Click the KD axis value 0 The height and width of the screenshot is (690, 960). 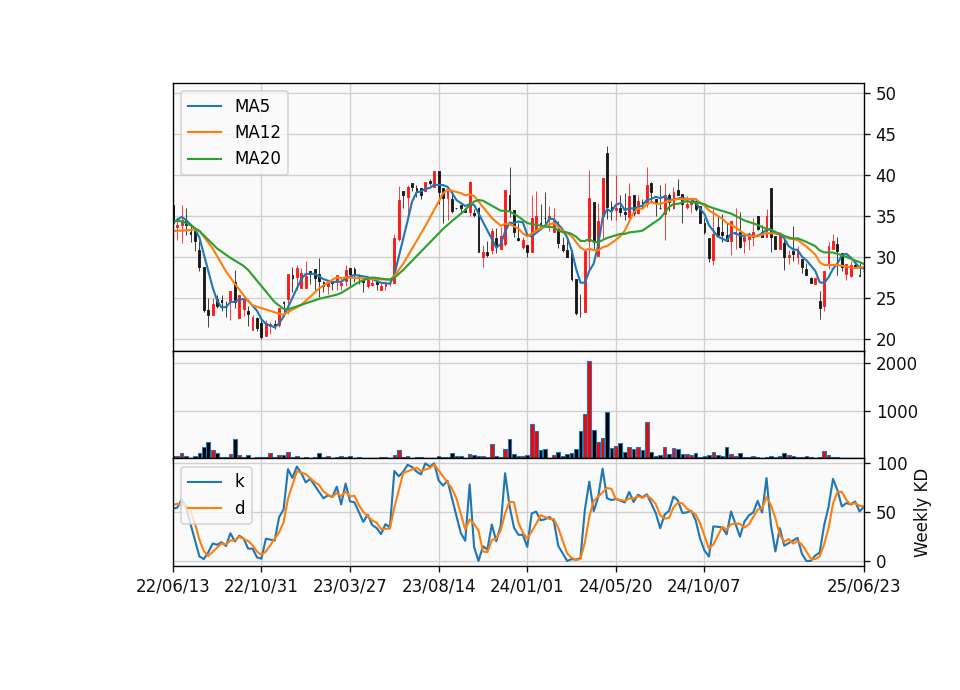coord(880,561)
